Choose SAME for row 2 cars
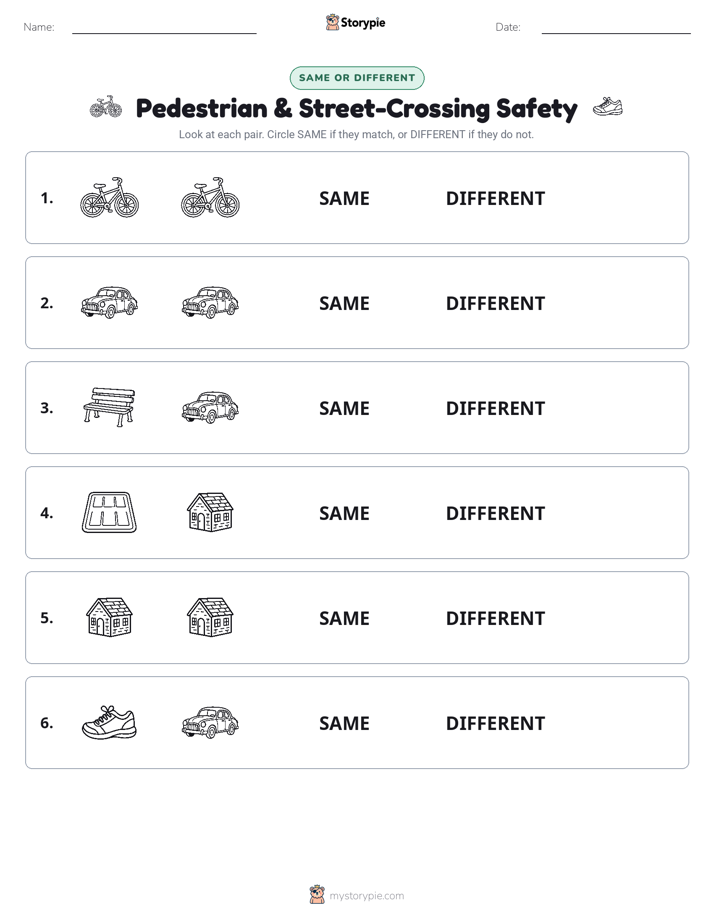The image size is (714, 924). [x=344, y=303]
